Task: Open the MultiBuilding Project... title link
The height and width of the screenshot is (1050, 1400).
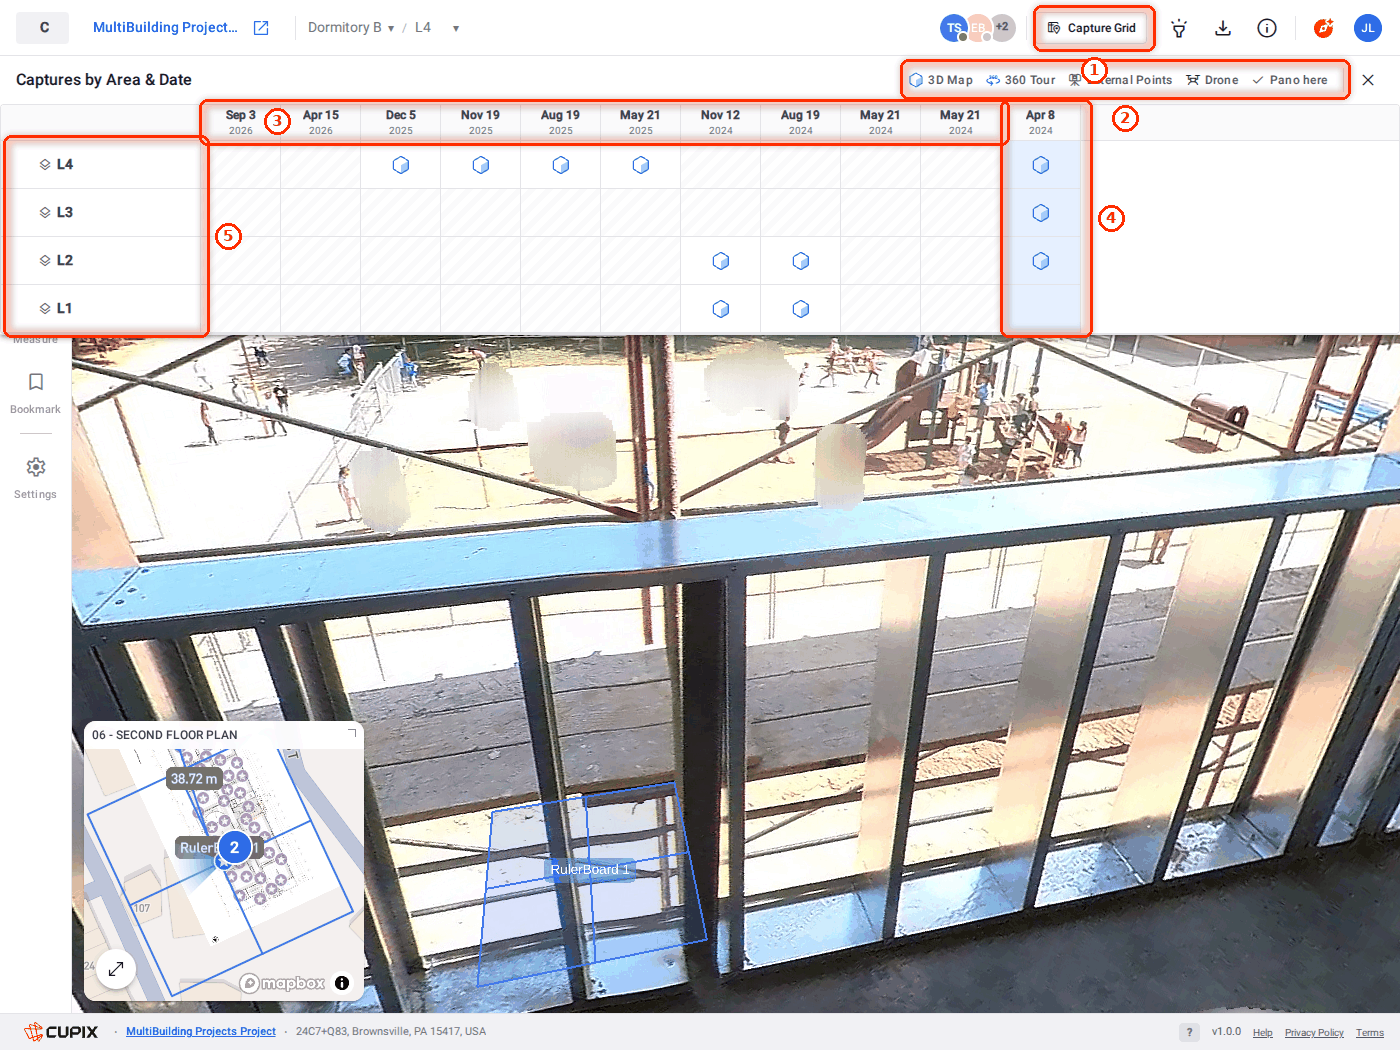Action: pos(165,28)
